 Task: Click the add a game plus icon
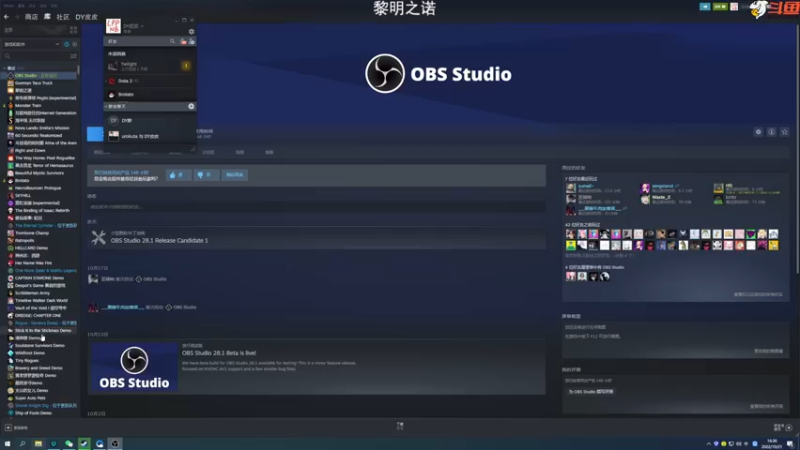8,428
